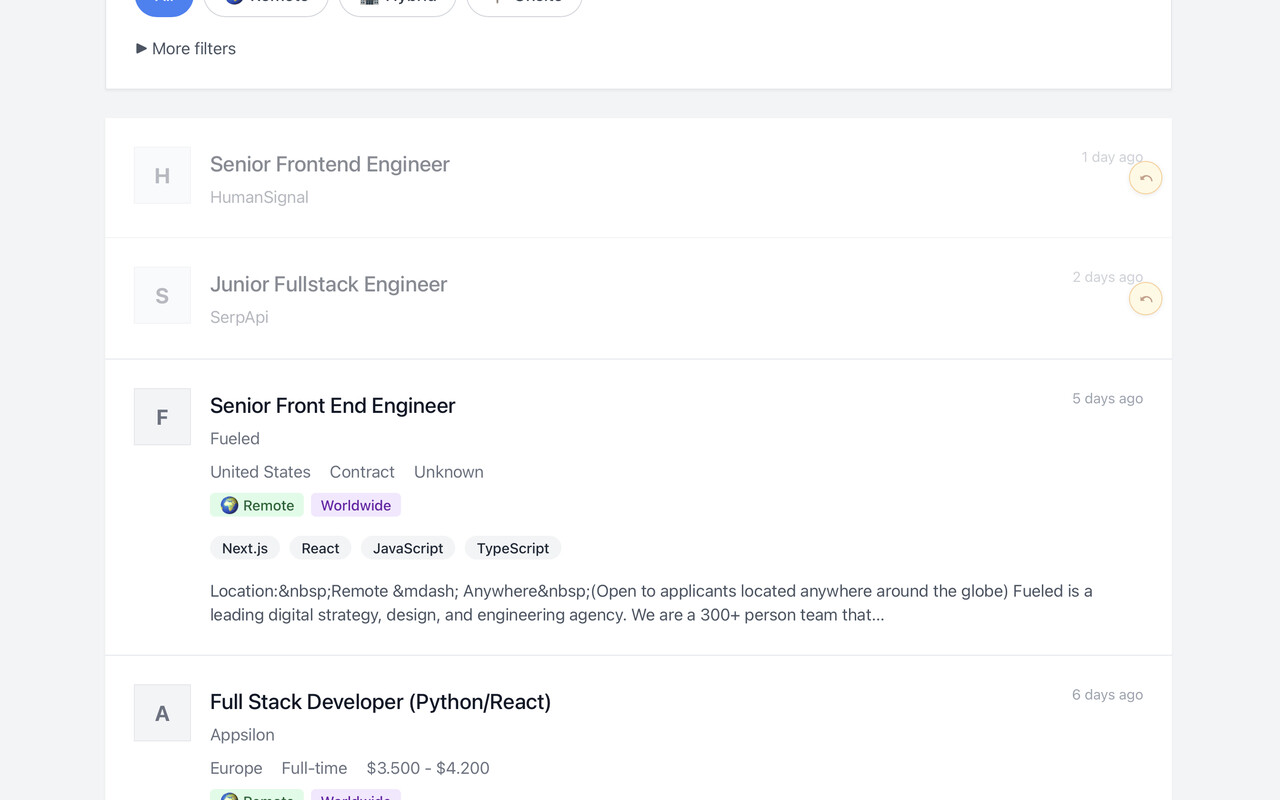
Task: Open the Full Stack Developer (Python/React) posting
Action: point(380,702)
